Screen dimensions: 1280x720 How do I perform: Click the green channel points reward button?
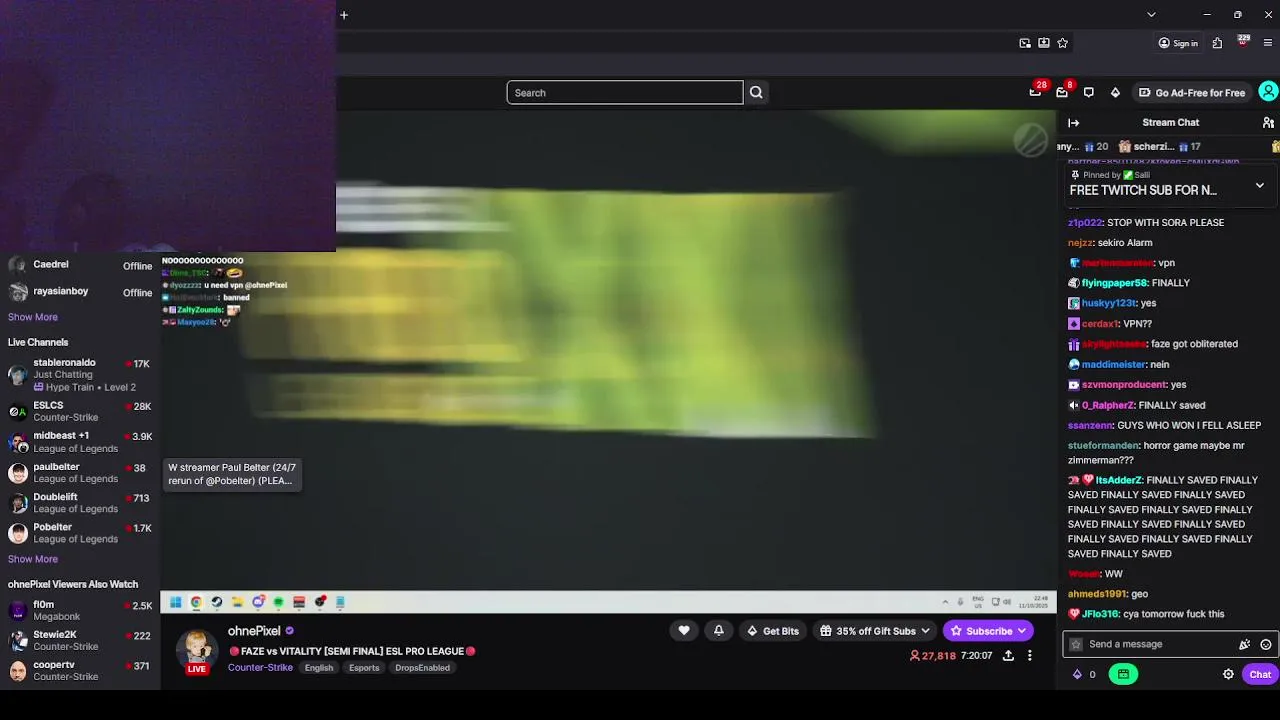click(1123, 674)
